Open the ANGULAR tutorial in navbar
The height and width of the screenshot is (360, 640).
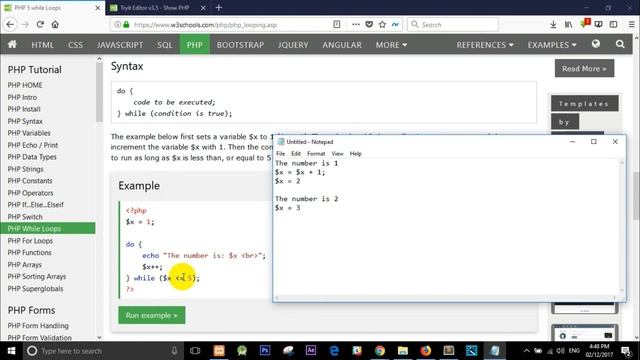[x=342, y=44]
